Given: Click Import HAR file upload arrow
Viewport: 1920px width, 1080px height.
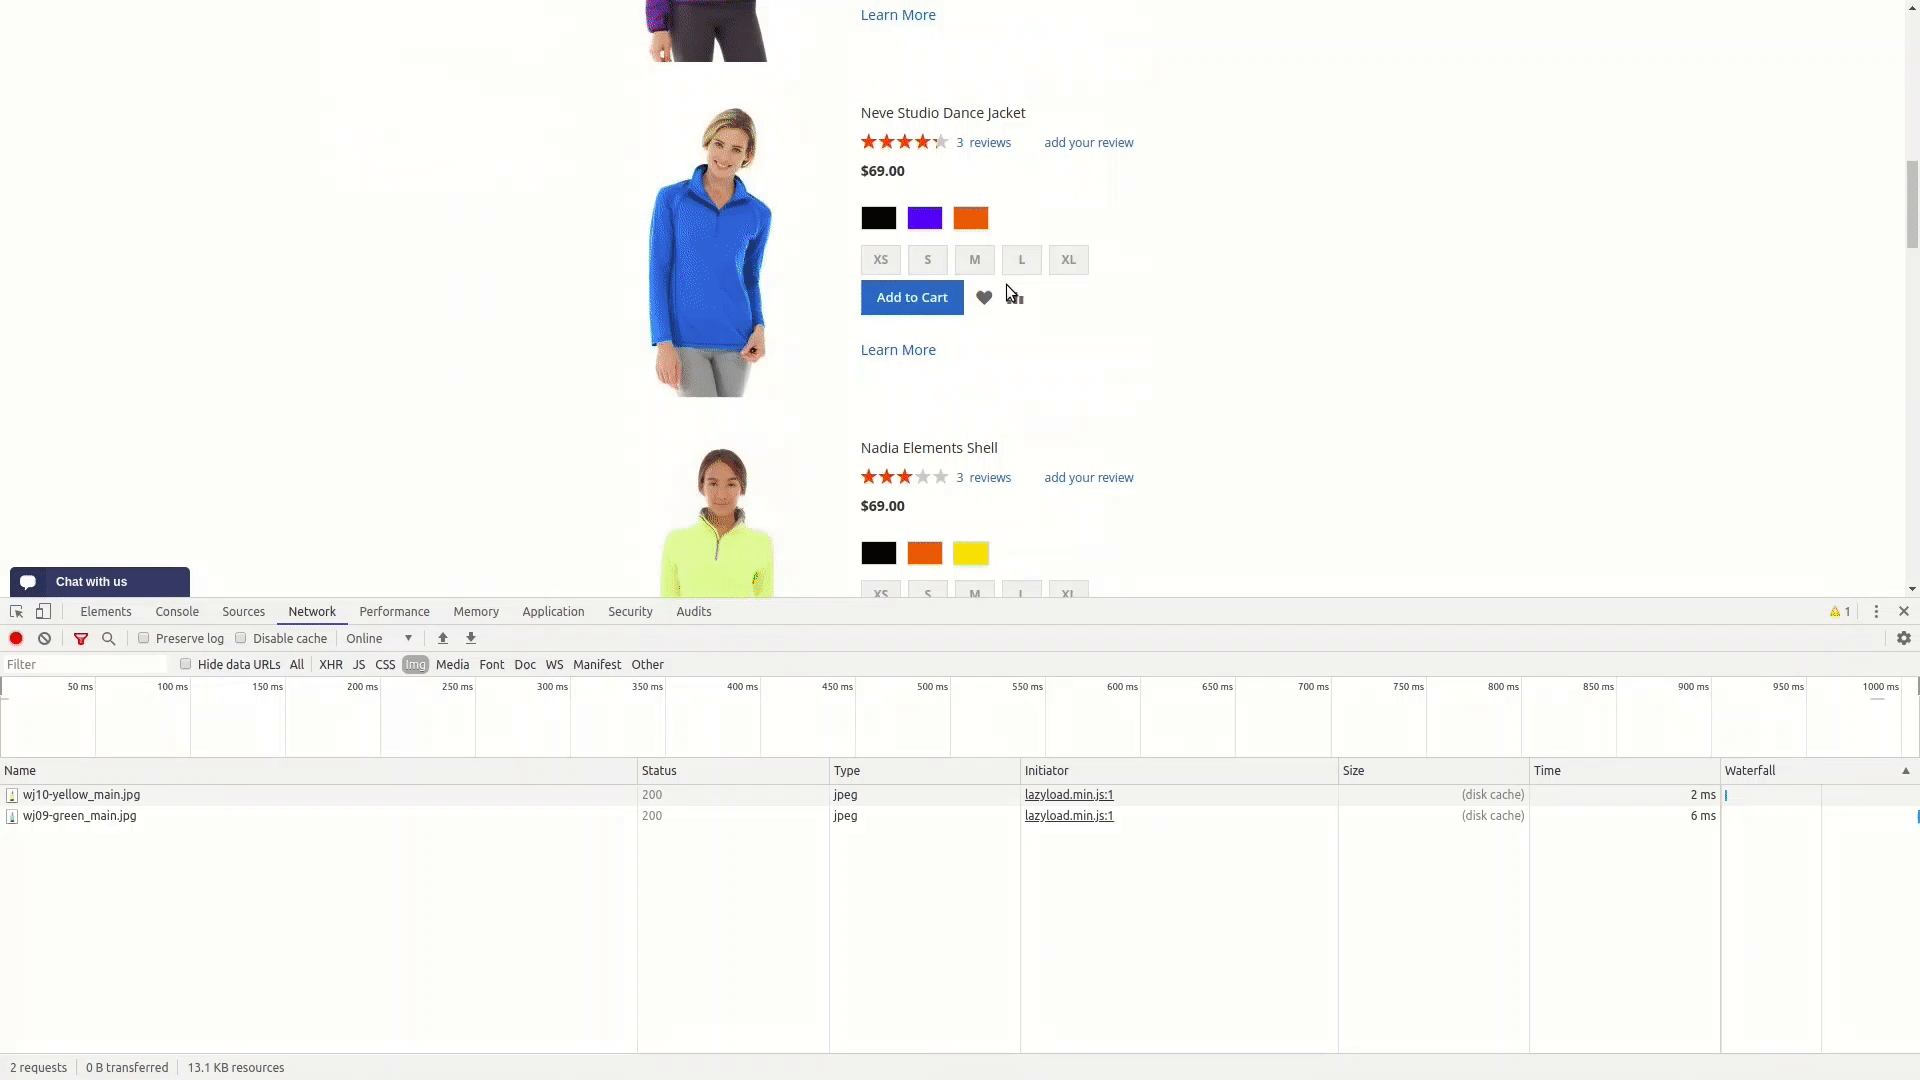Looking at the screenshot, I should (443, 638).
